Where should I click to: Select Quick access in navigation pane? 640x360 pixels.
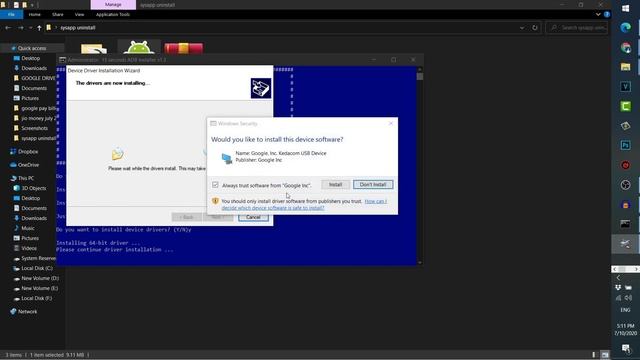click(32, 48)
